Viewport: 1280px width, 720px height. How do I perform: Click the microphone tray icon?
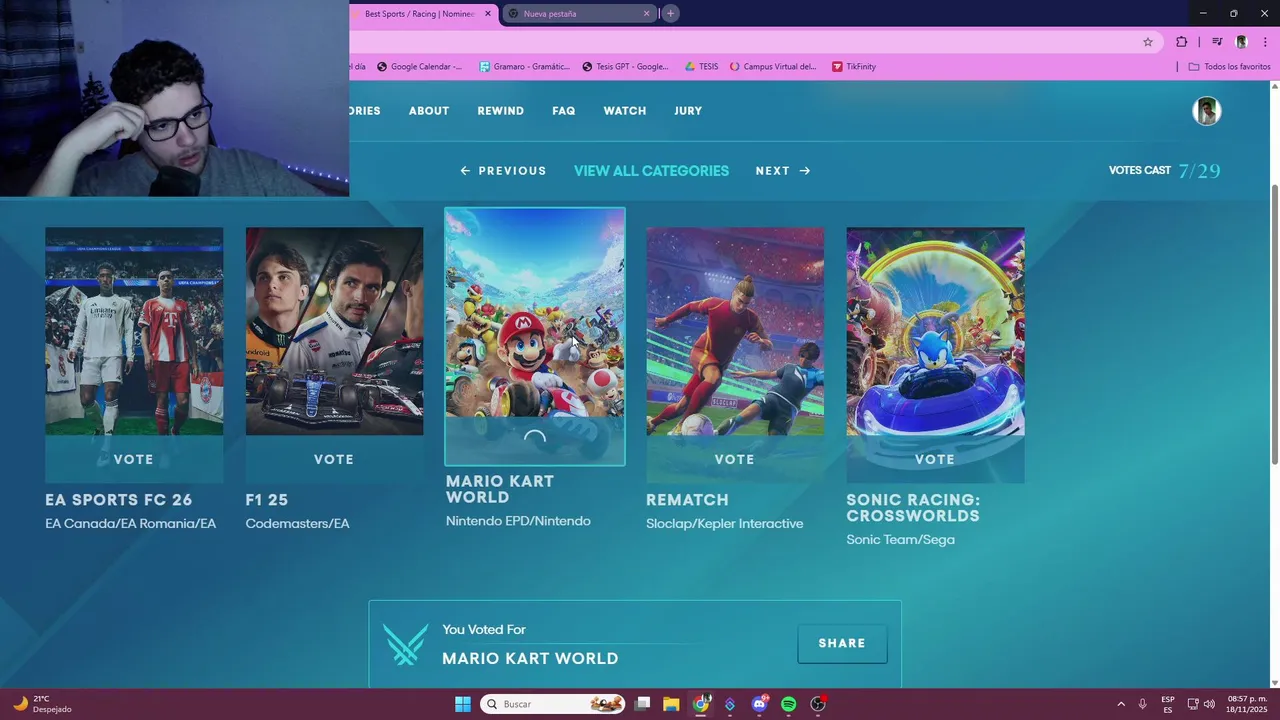pos(1142,704)
